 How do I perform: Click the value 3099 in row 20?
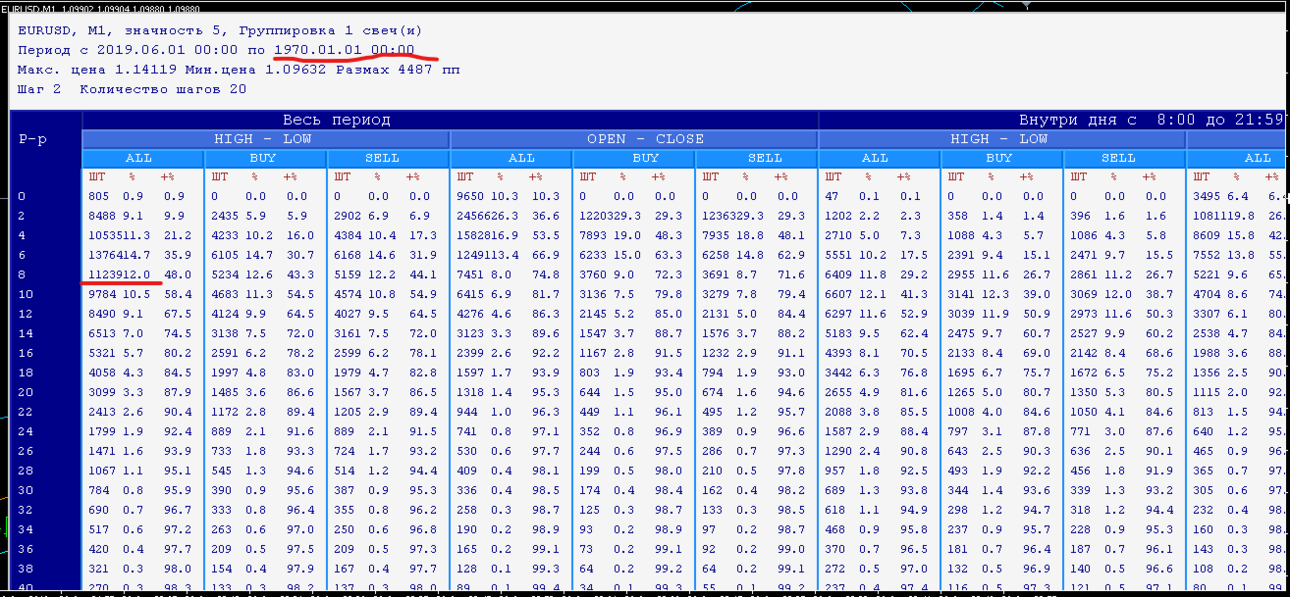click(102, 393)
